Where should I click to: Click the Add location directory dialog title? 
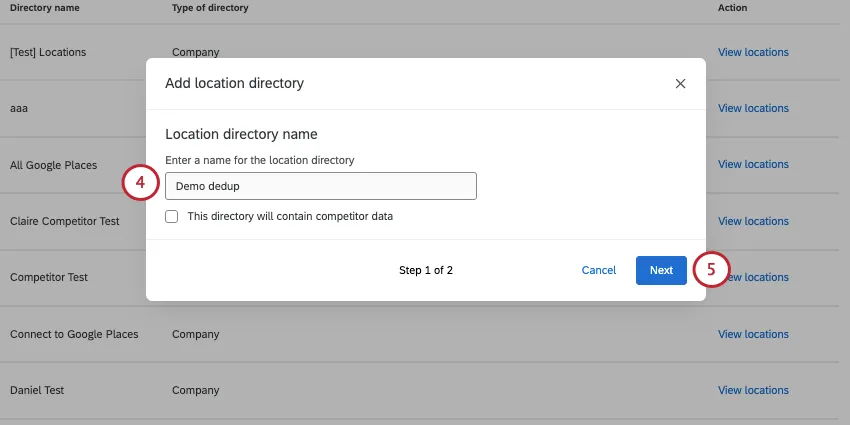234,83
